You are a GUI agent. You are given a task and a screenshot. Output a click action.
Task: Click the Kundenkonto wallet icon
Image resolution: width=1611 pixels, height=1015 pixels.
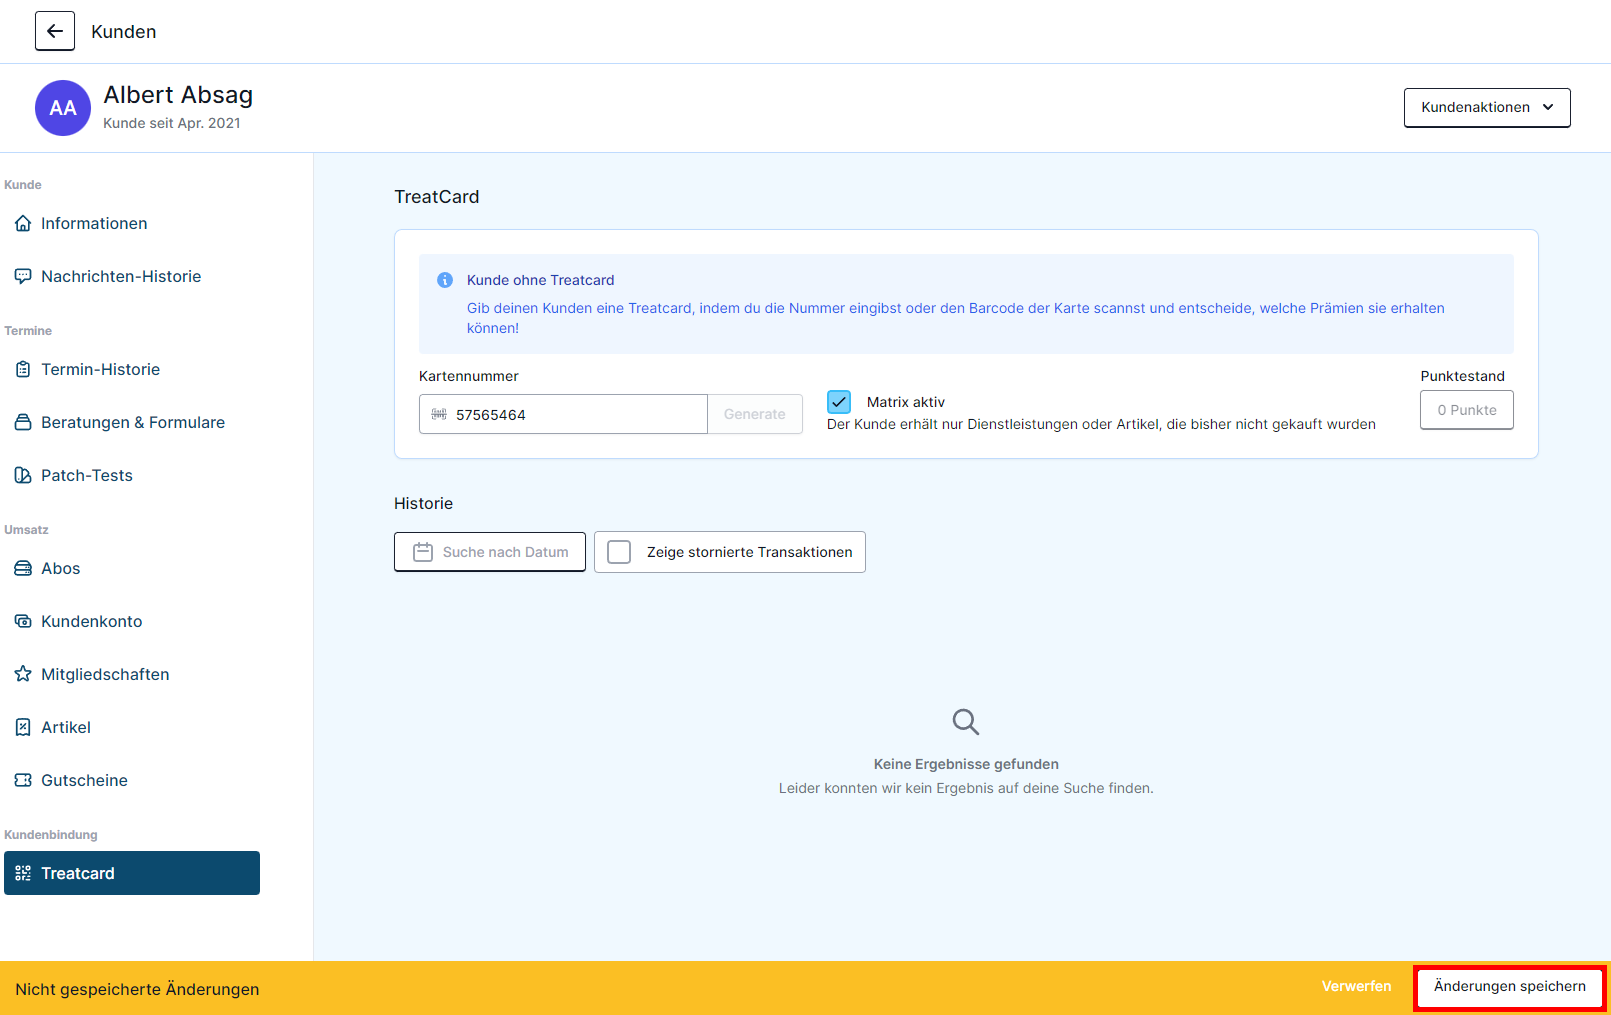pyautogui.click(x=23, y=621)
